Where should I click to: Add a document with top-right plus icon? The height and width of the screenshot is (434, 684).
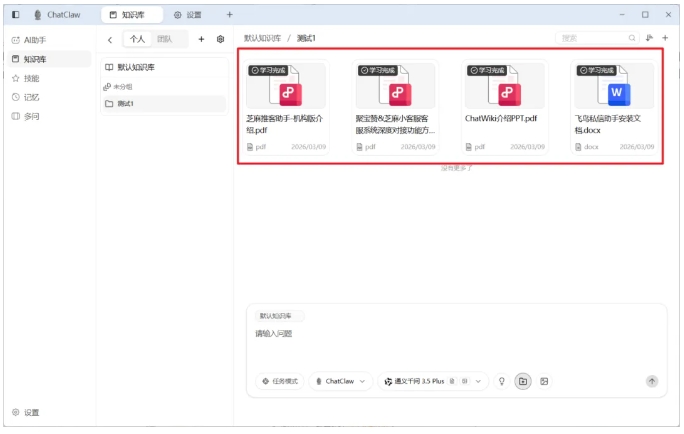pos(665,38)
